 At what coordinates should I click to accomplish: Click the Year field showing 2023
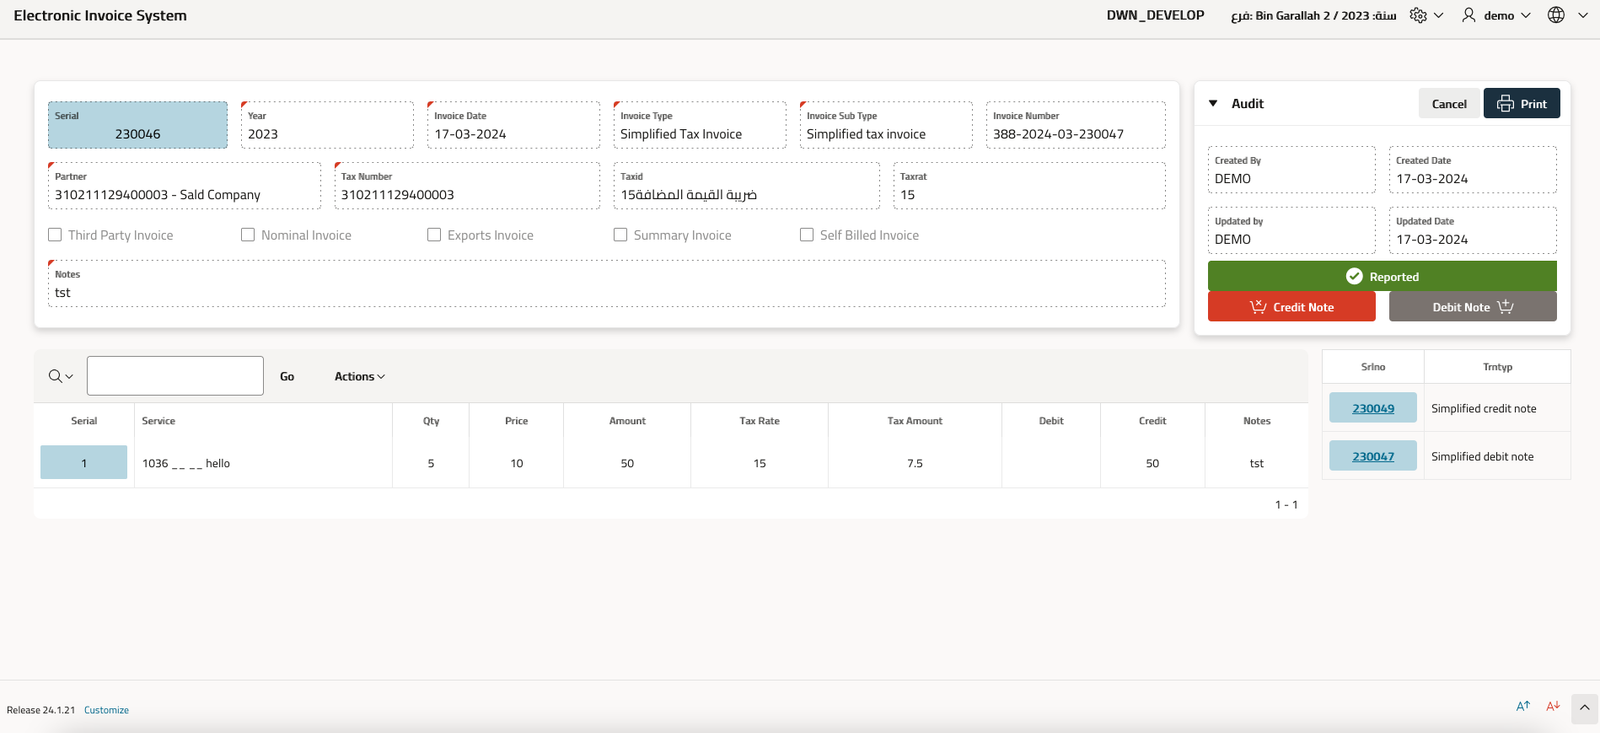coord(327,125)
